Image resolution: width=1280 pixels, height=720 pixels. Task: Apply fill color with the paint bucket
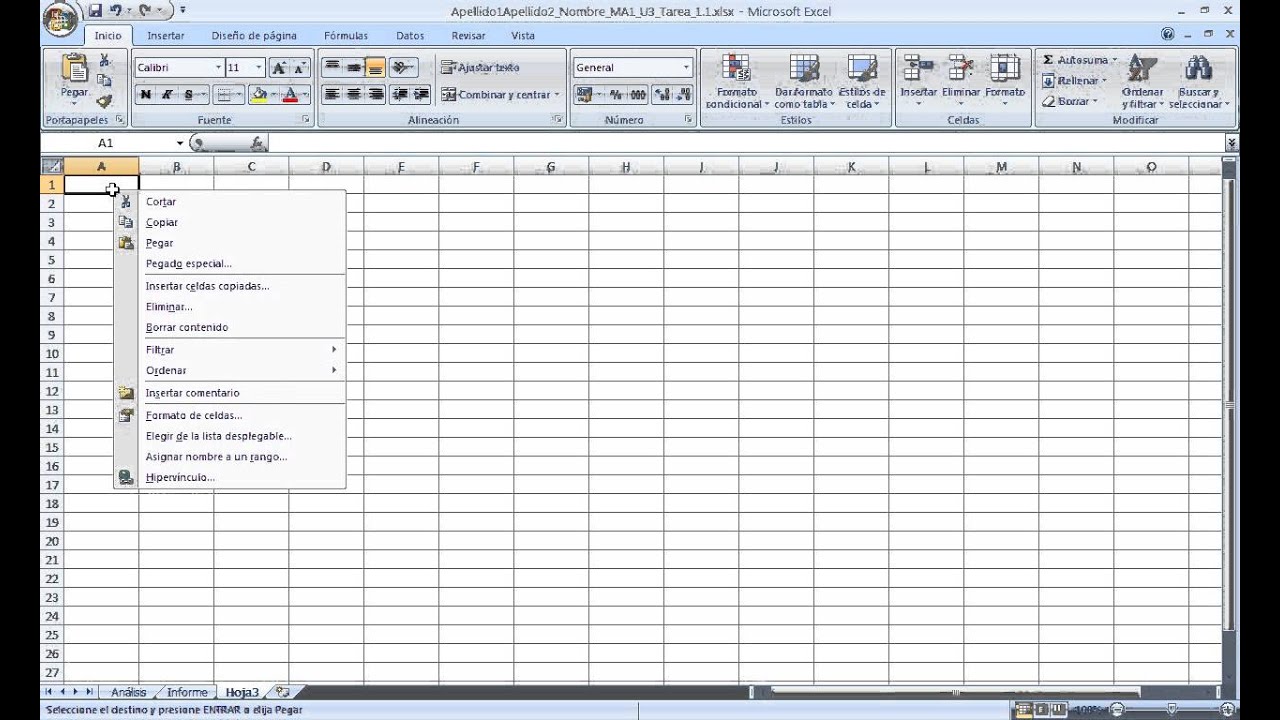(260, 95)
